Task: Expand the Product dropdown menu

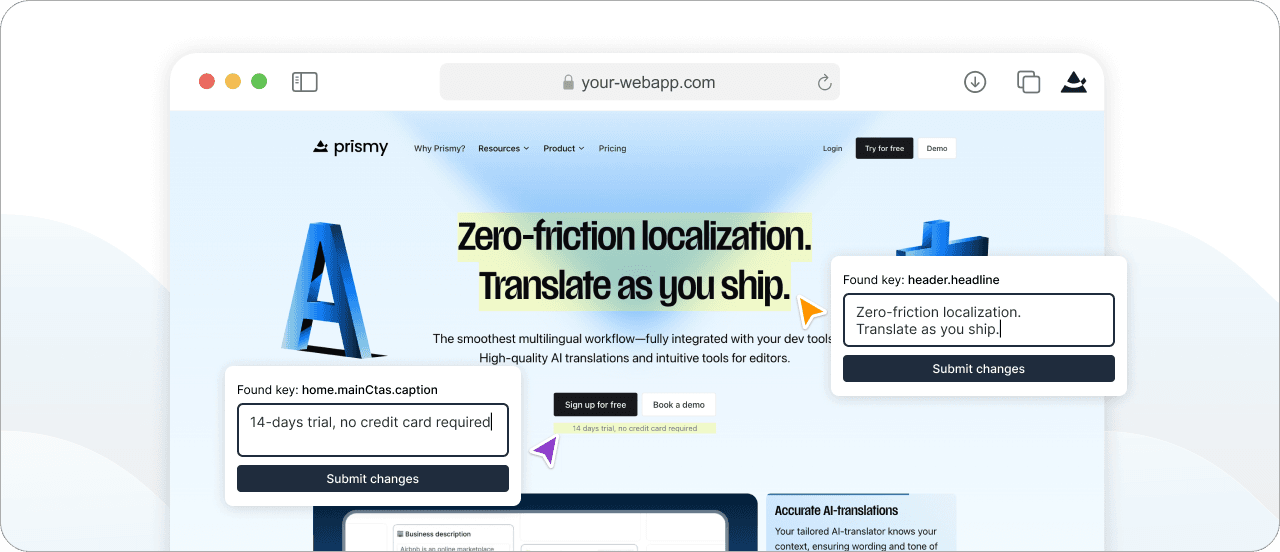Action: (x=563, y=149)
